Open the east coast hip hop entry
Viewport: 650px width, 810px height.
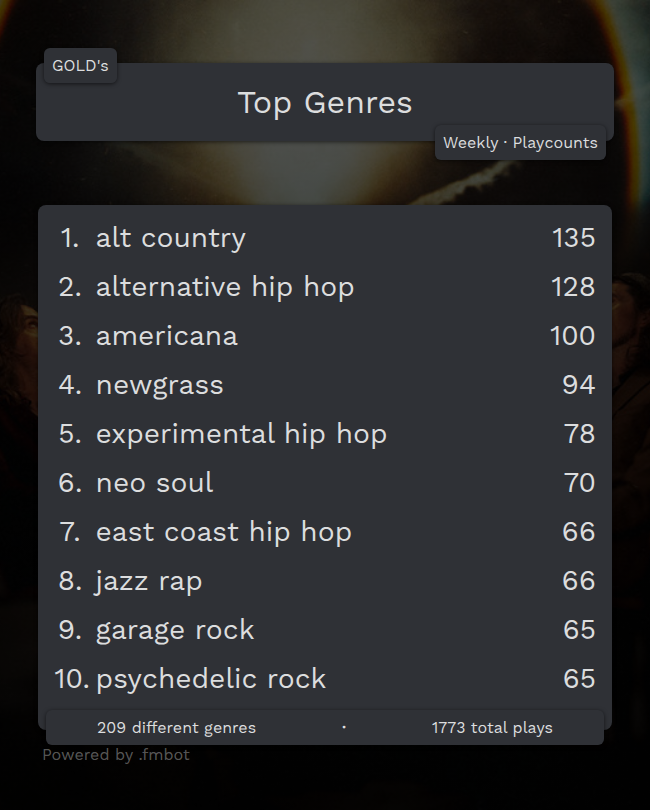click(224, 532)
